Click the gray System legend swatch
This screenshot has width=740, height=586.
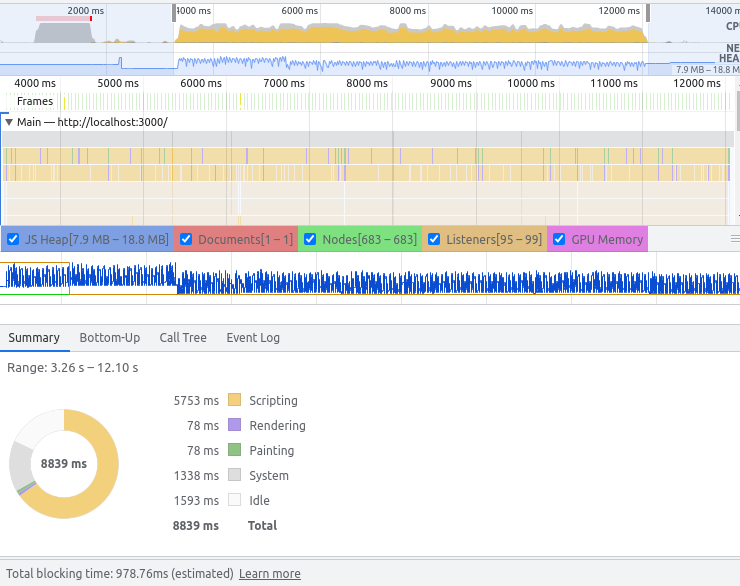click(235, 476)
